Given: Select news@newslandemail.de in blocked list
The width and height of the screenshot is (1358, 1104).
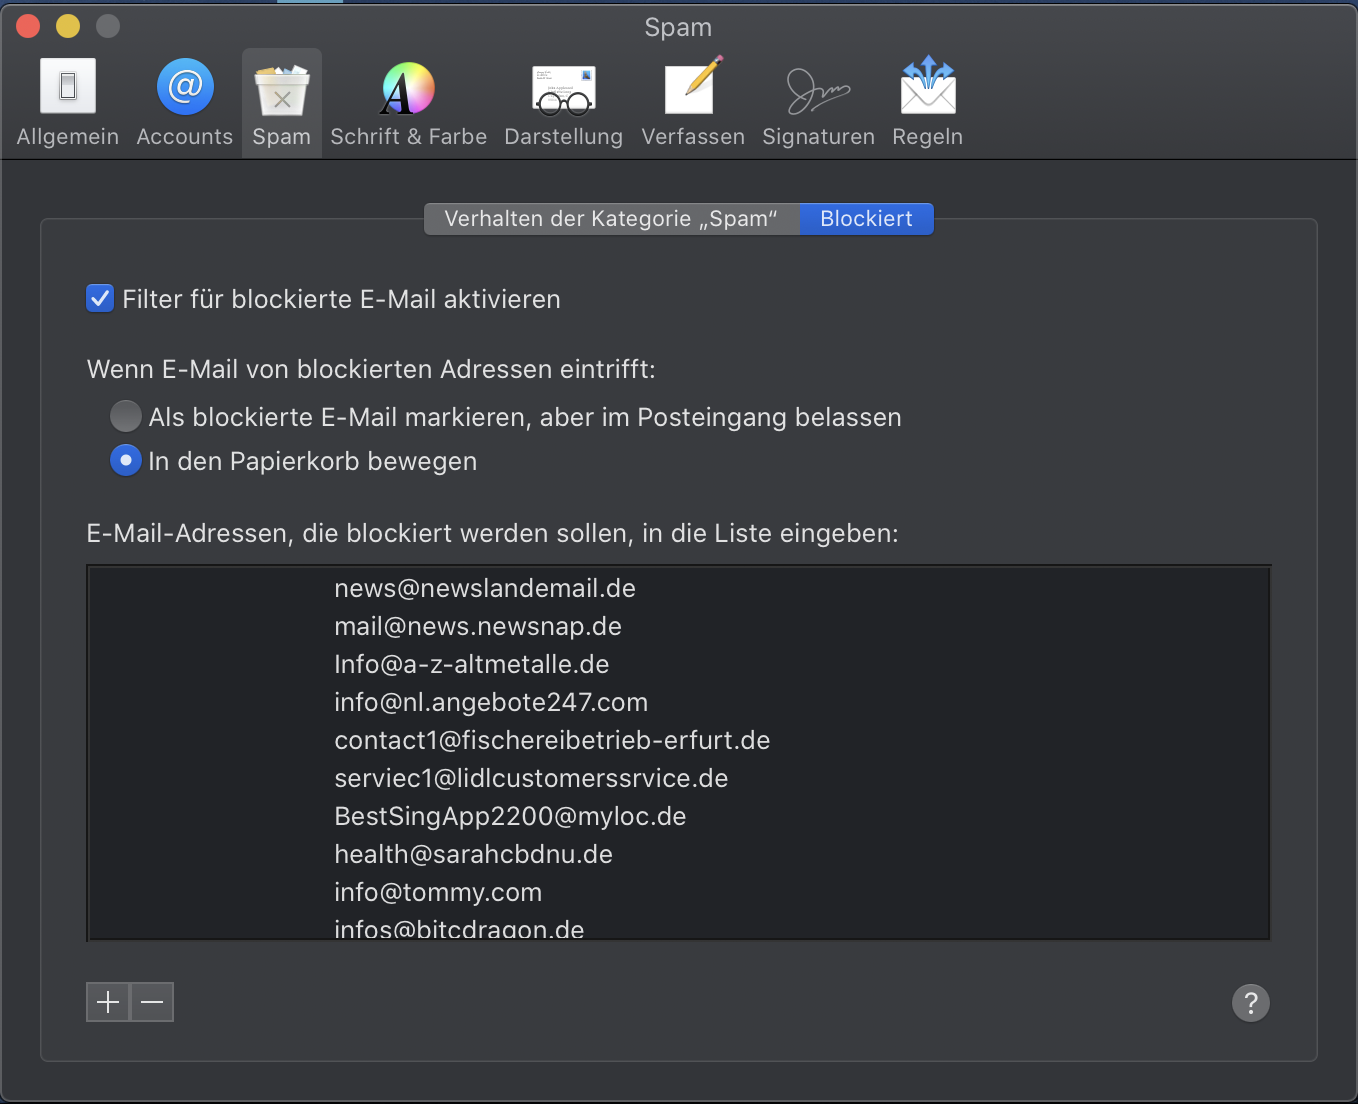Looking at the screenshot, I should coord(485,588).
